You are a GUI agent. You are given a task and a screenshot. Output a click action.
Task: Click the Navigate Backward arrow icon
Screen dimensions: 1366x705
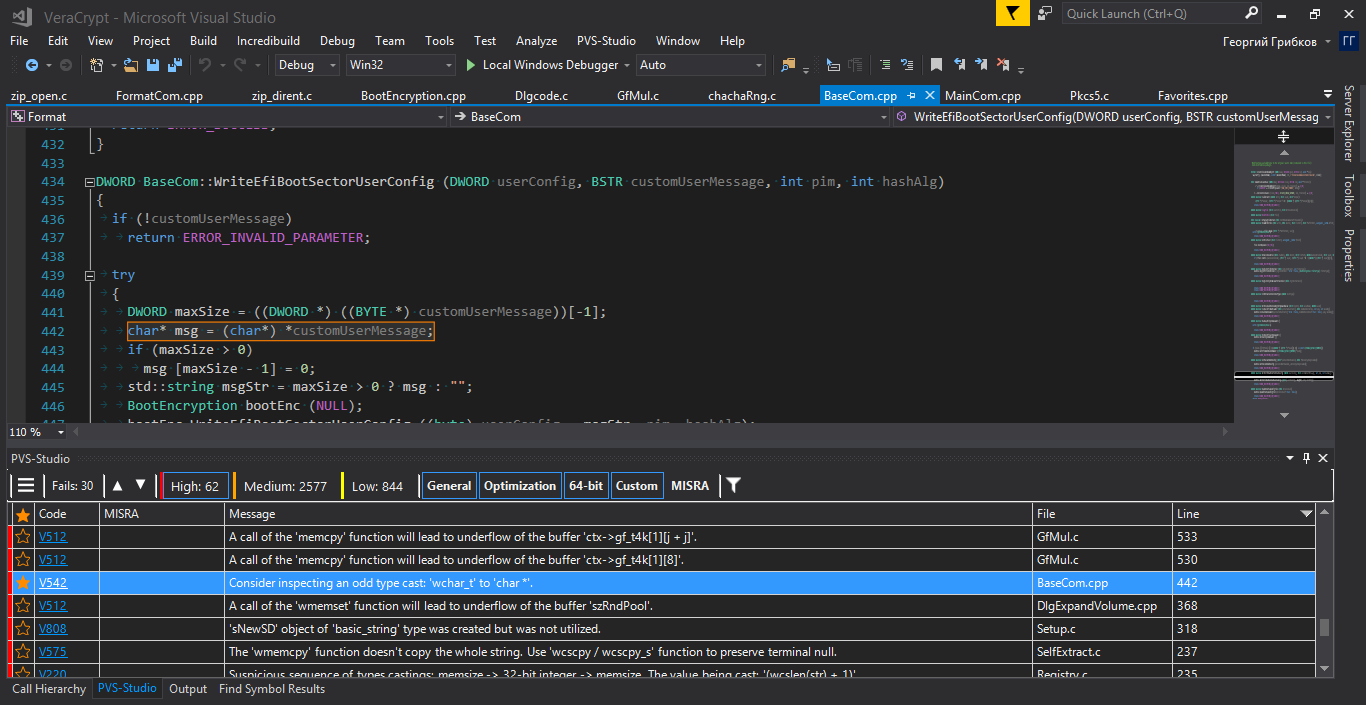click(32, 65)
